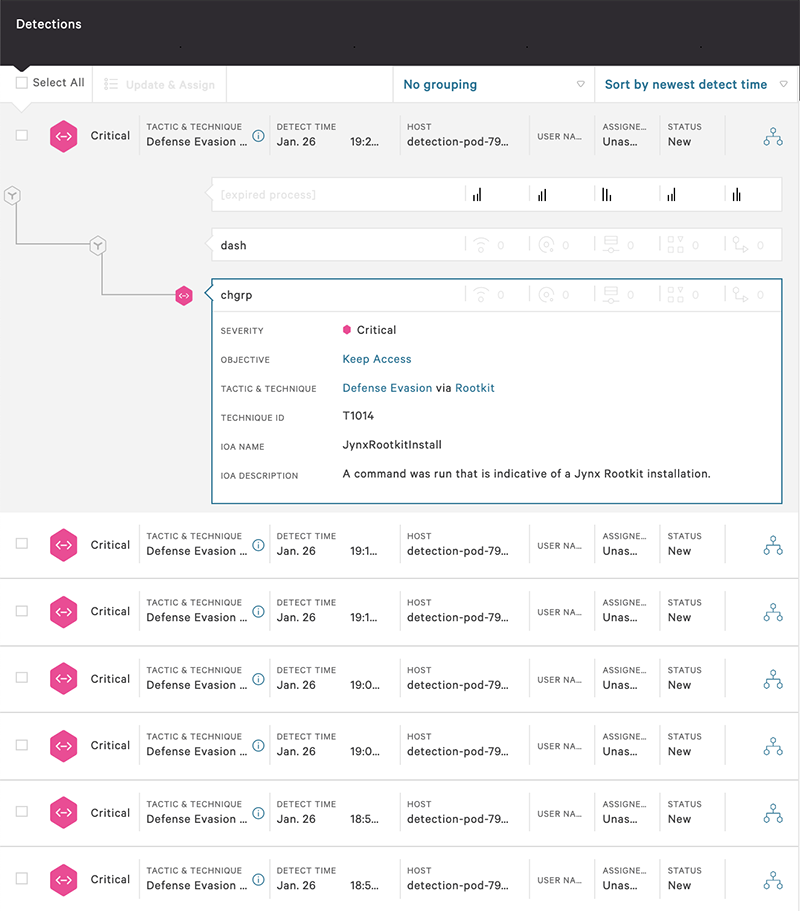Click info icon next to first Defense Evasion

pyautogui.click(x=258, y=135)
